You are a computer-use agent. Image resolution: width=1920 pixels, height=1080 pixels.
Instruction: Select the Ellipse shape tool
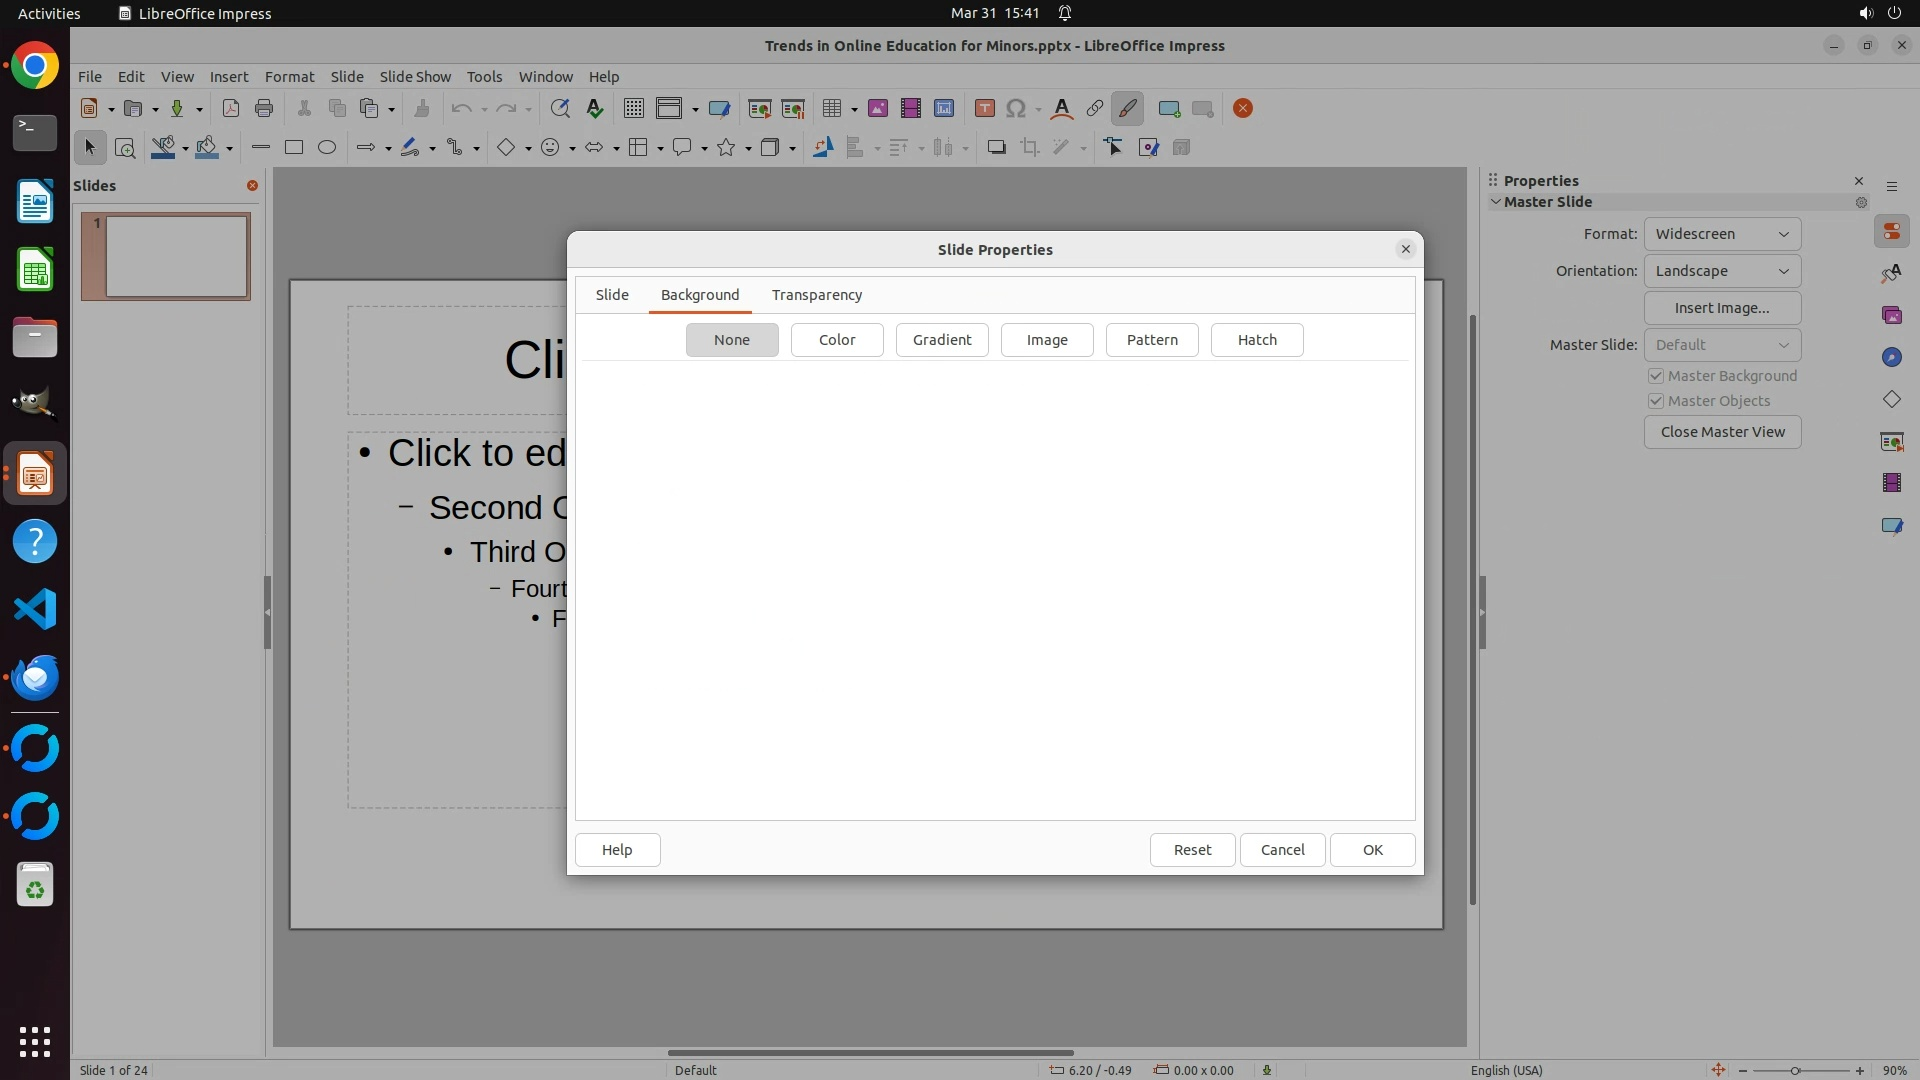coord(327,148)
